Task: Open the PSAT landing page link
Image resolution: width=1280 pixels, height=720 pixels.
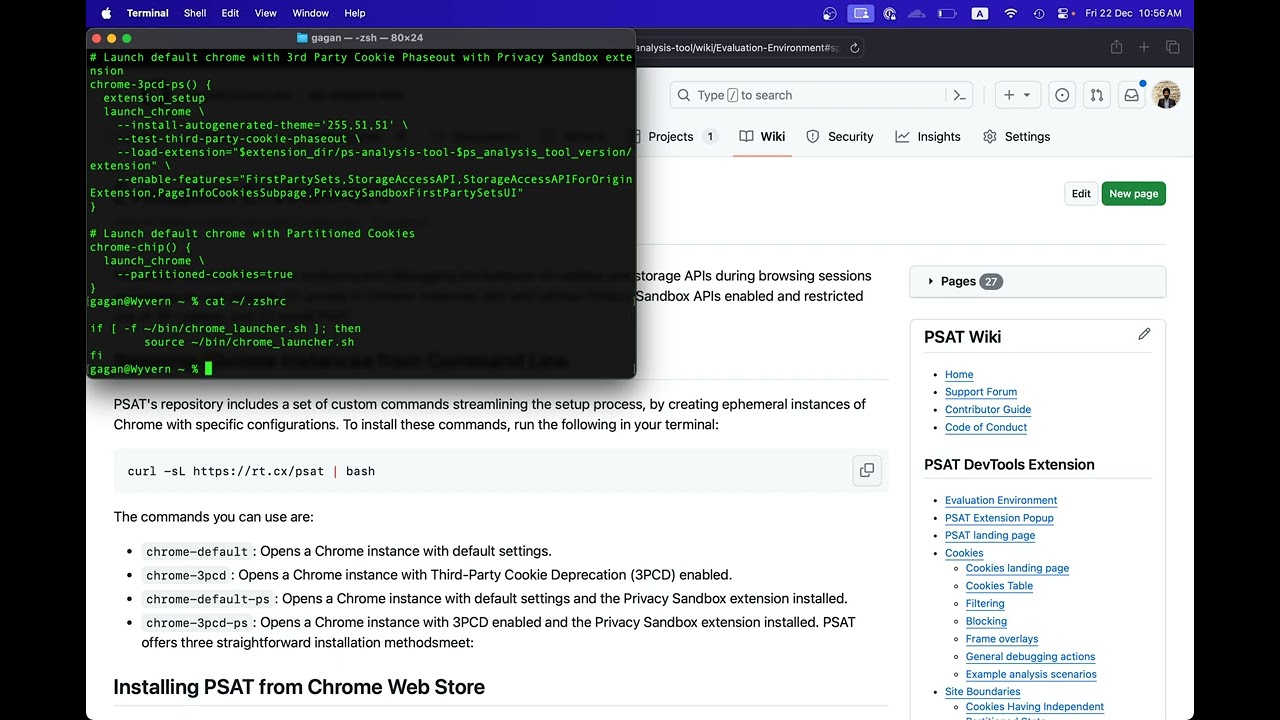Action: pos(990,535)
